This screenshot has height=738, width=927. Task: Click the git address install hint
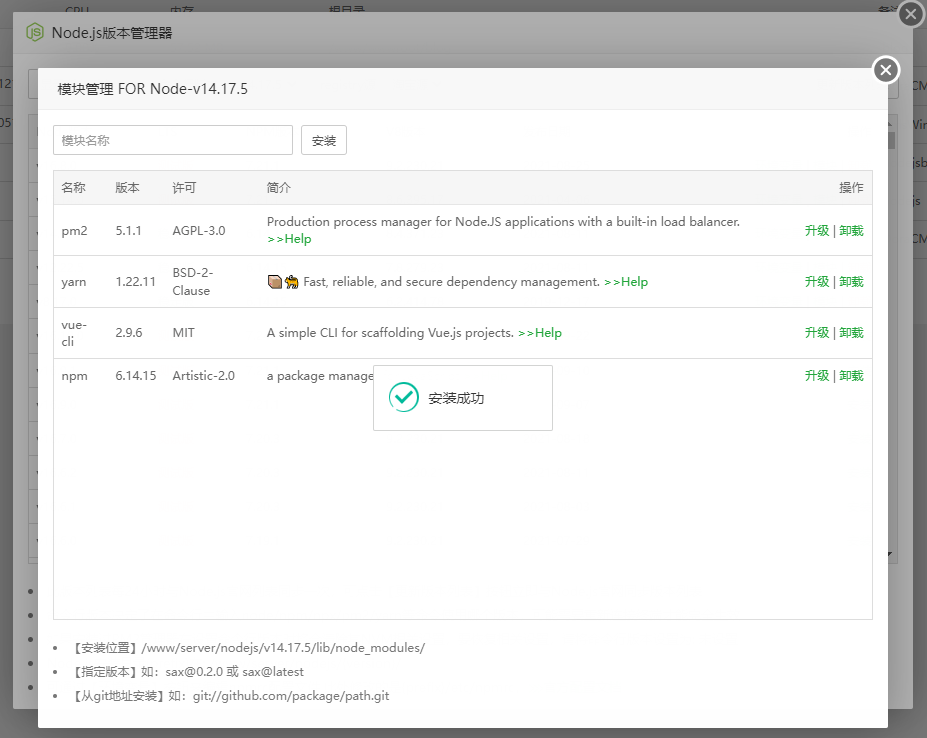pos(229,695)
